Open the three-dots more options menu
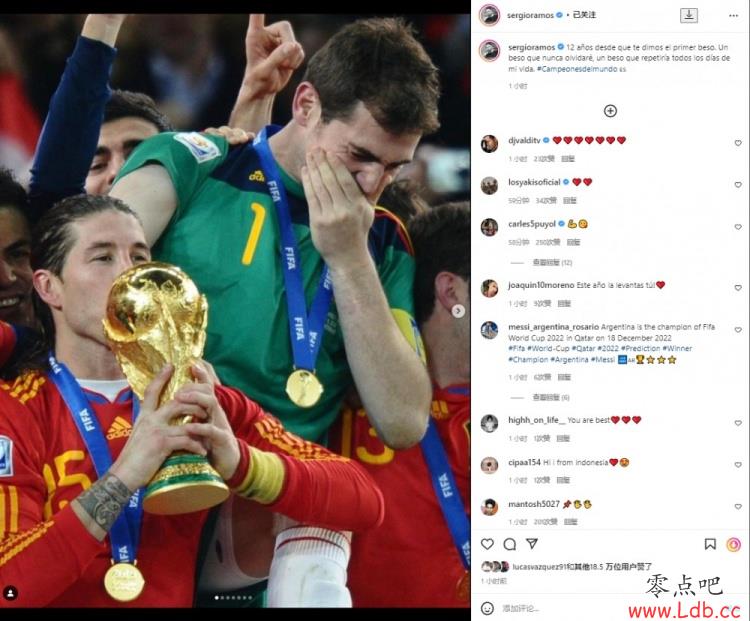750x621 pixels. [733, 16]
